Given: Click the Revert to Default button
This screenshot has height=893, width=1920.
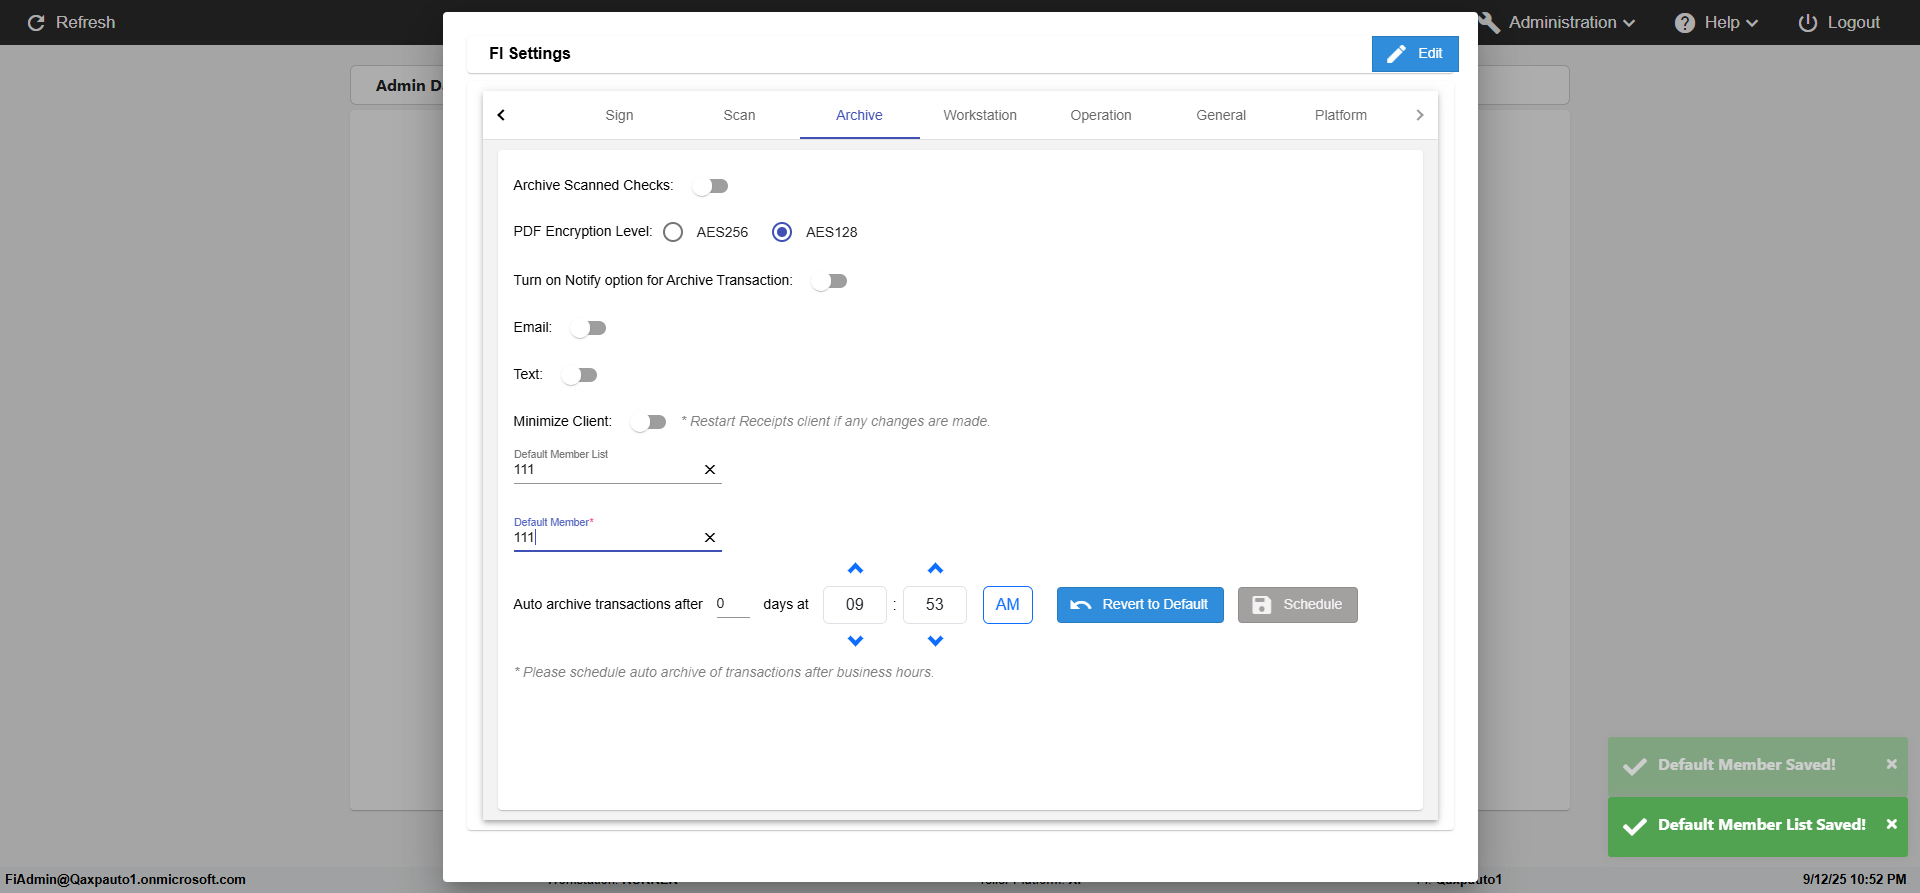Looking at the screenshot, I should click(x=1140, y=605).
